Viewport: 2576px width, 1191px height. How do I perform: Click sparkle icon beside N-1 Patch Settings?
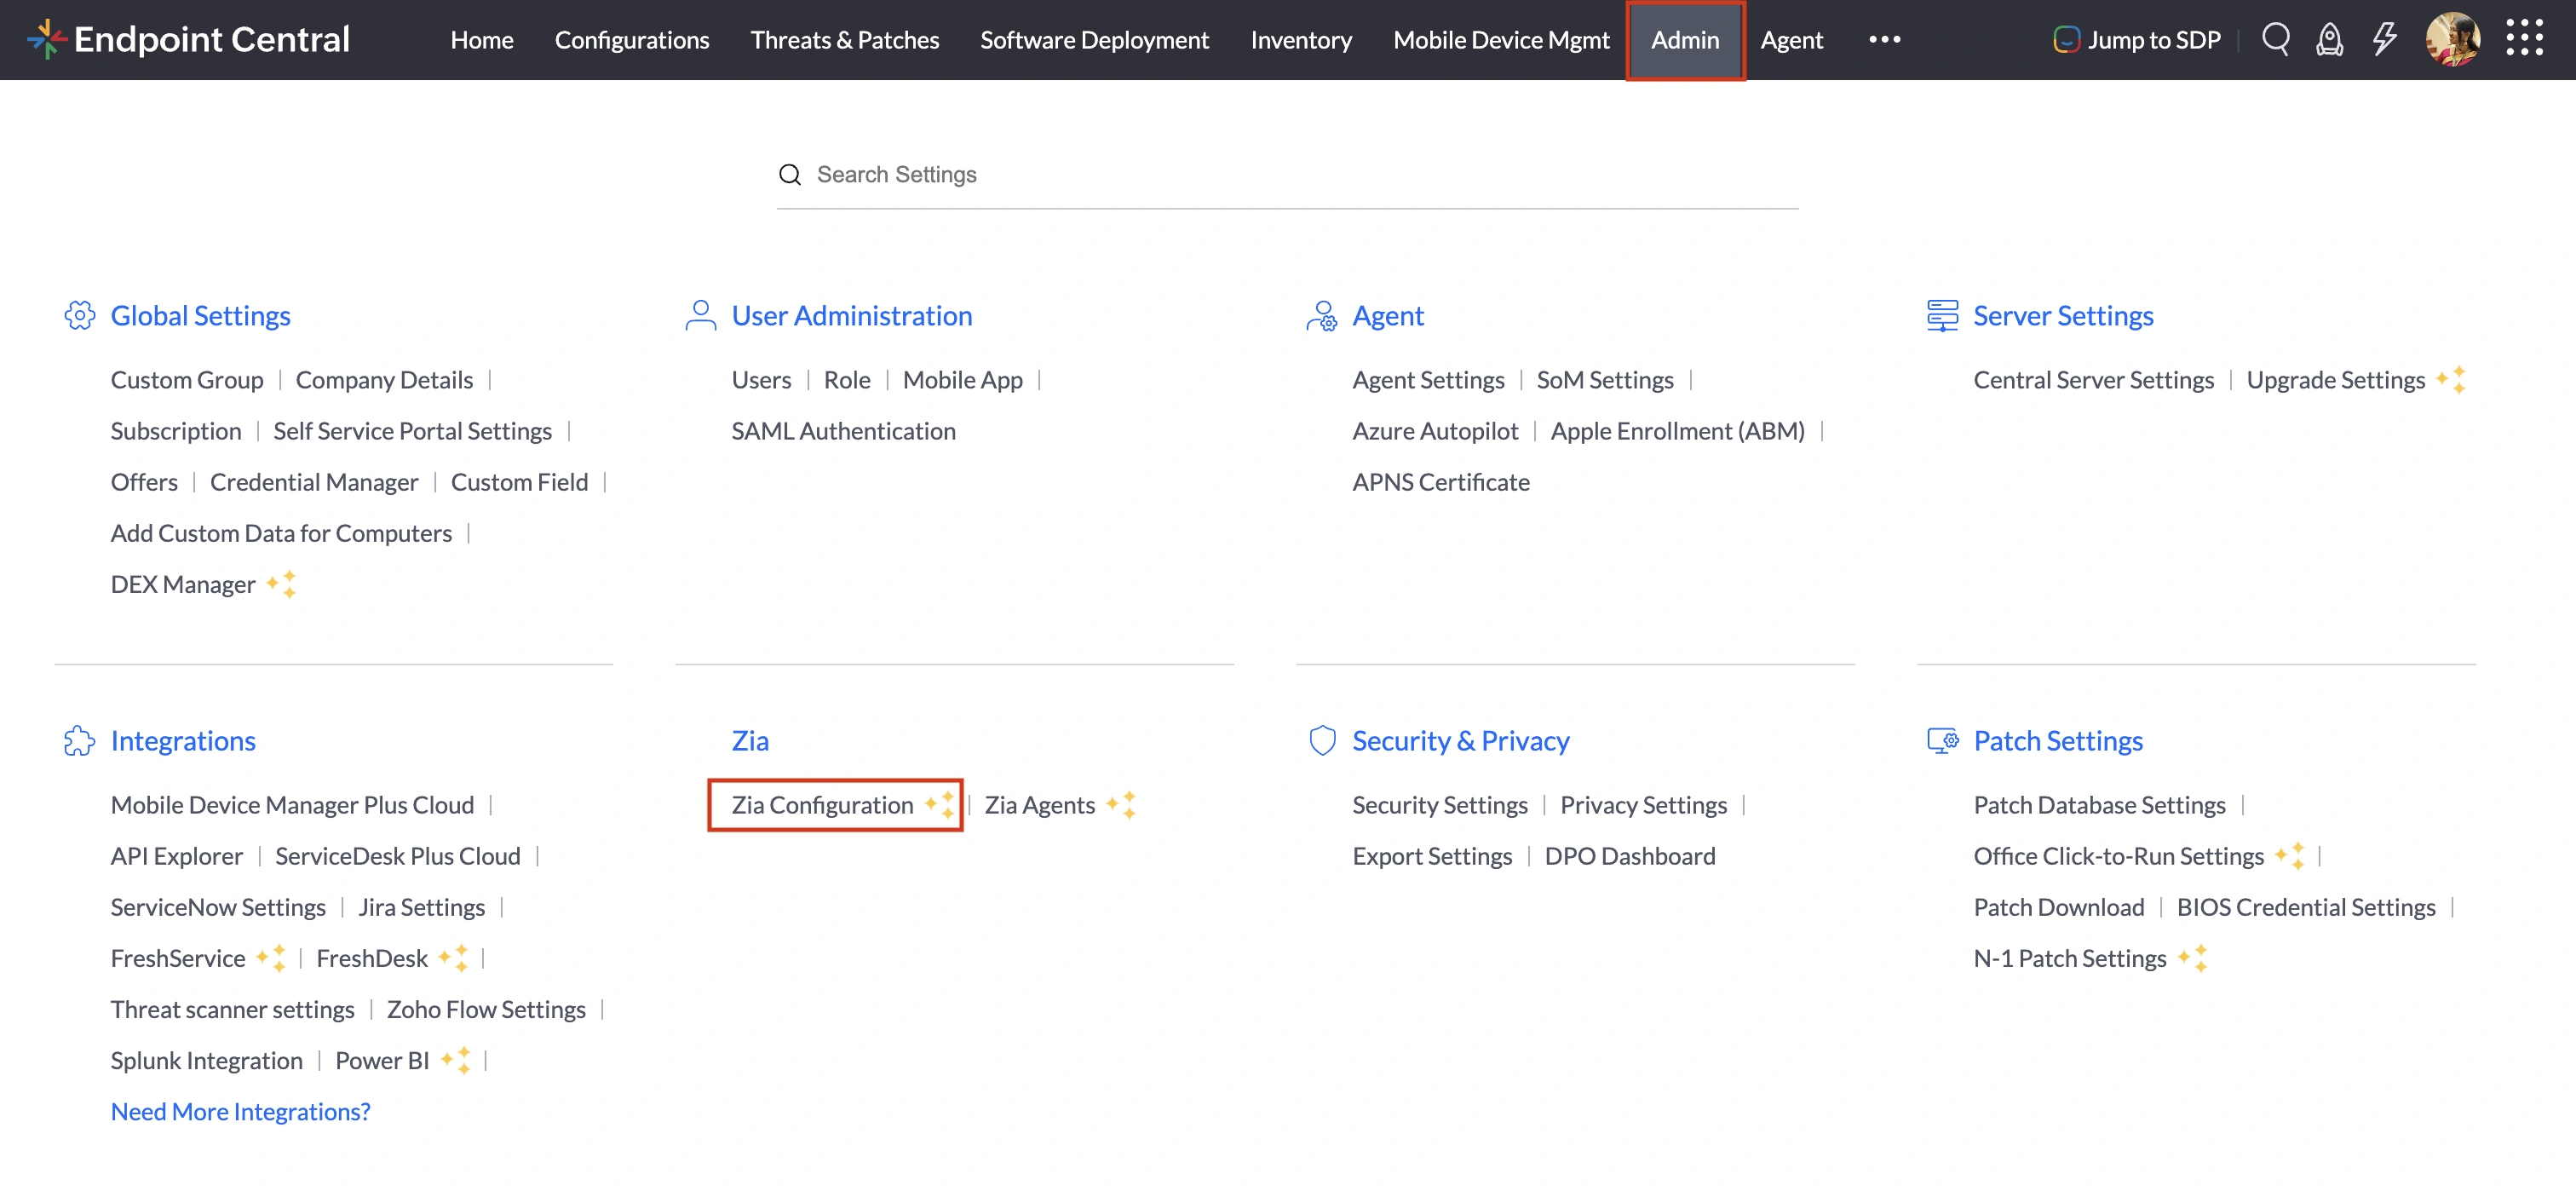tap(2193, 958)
